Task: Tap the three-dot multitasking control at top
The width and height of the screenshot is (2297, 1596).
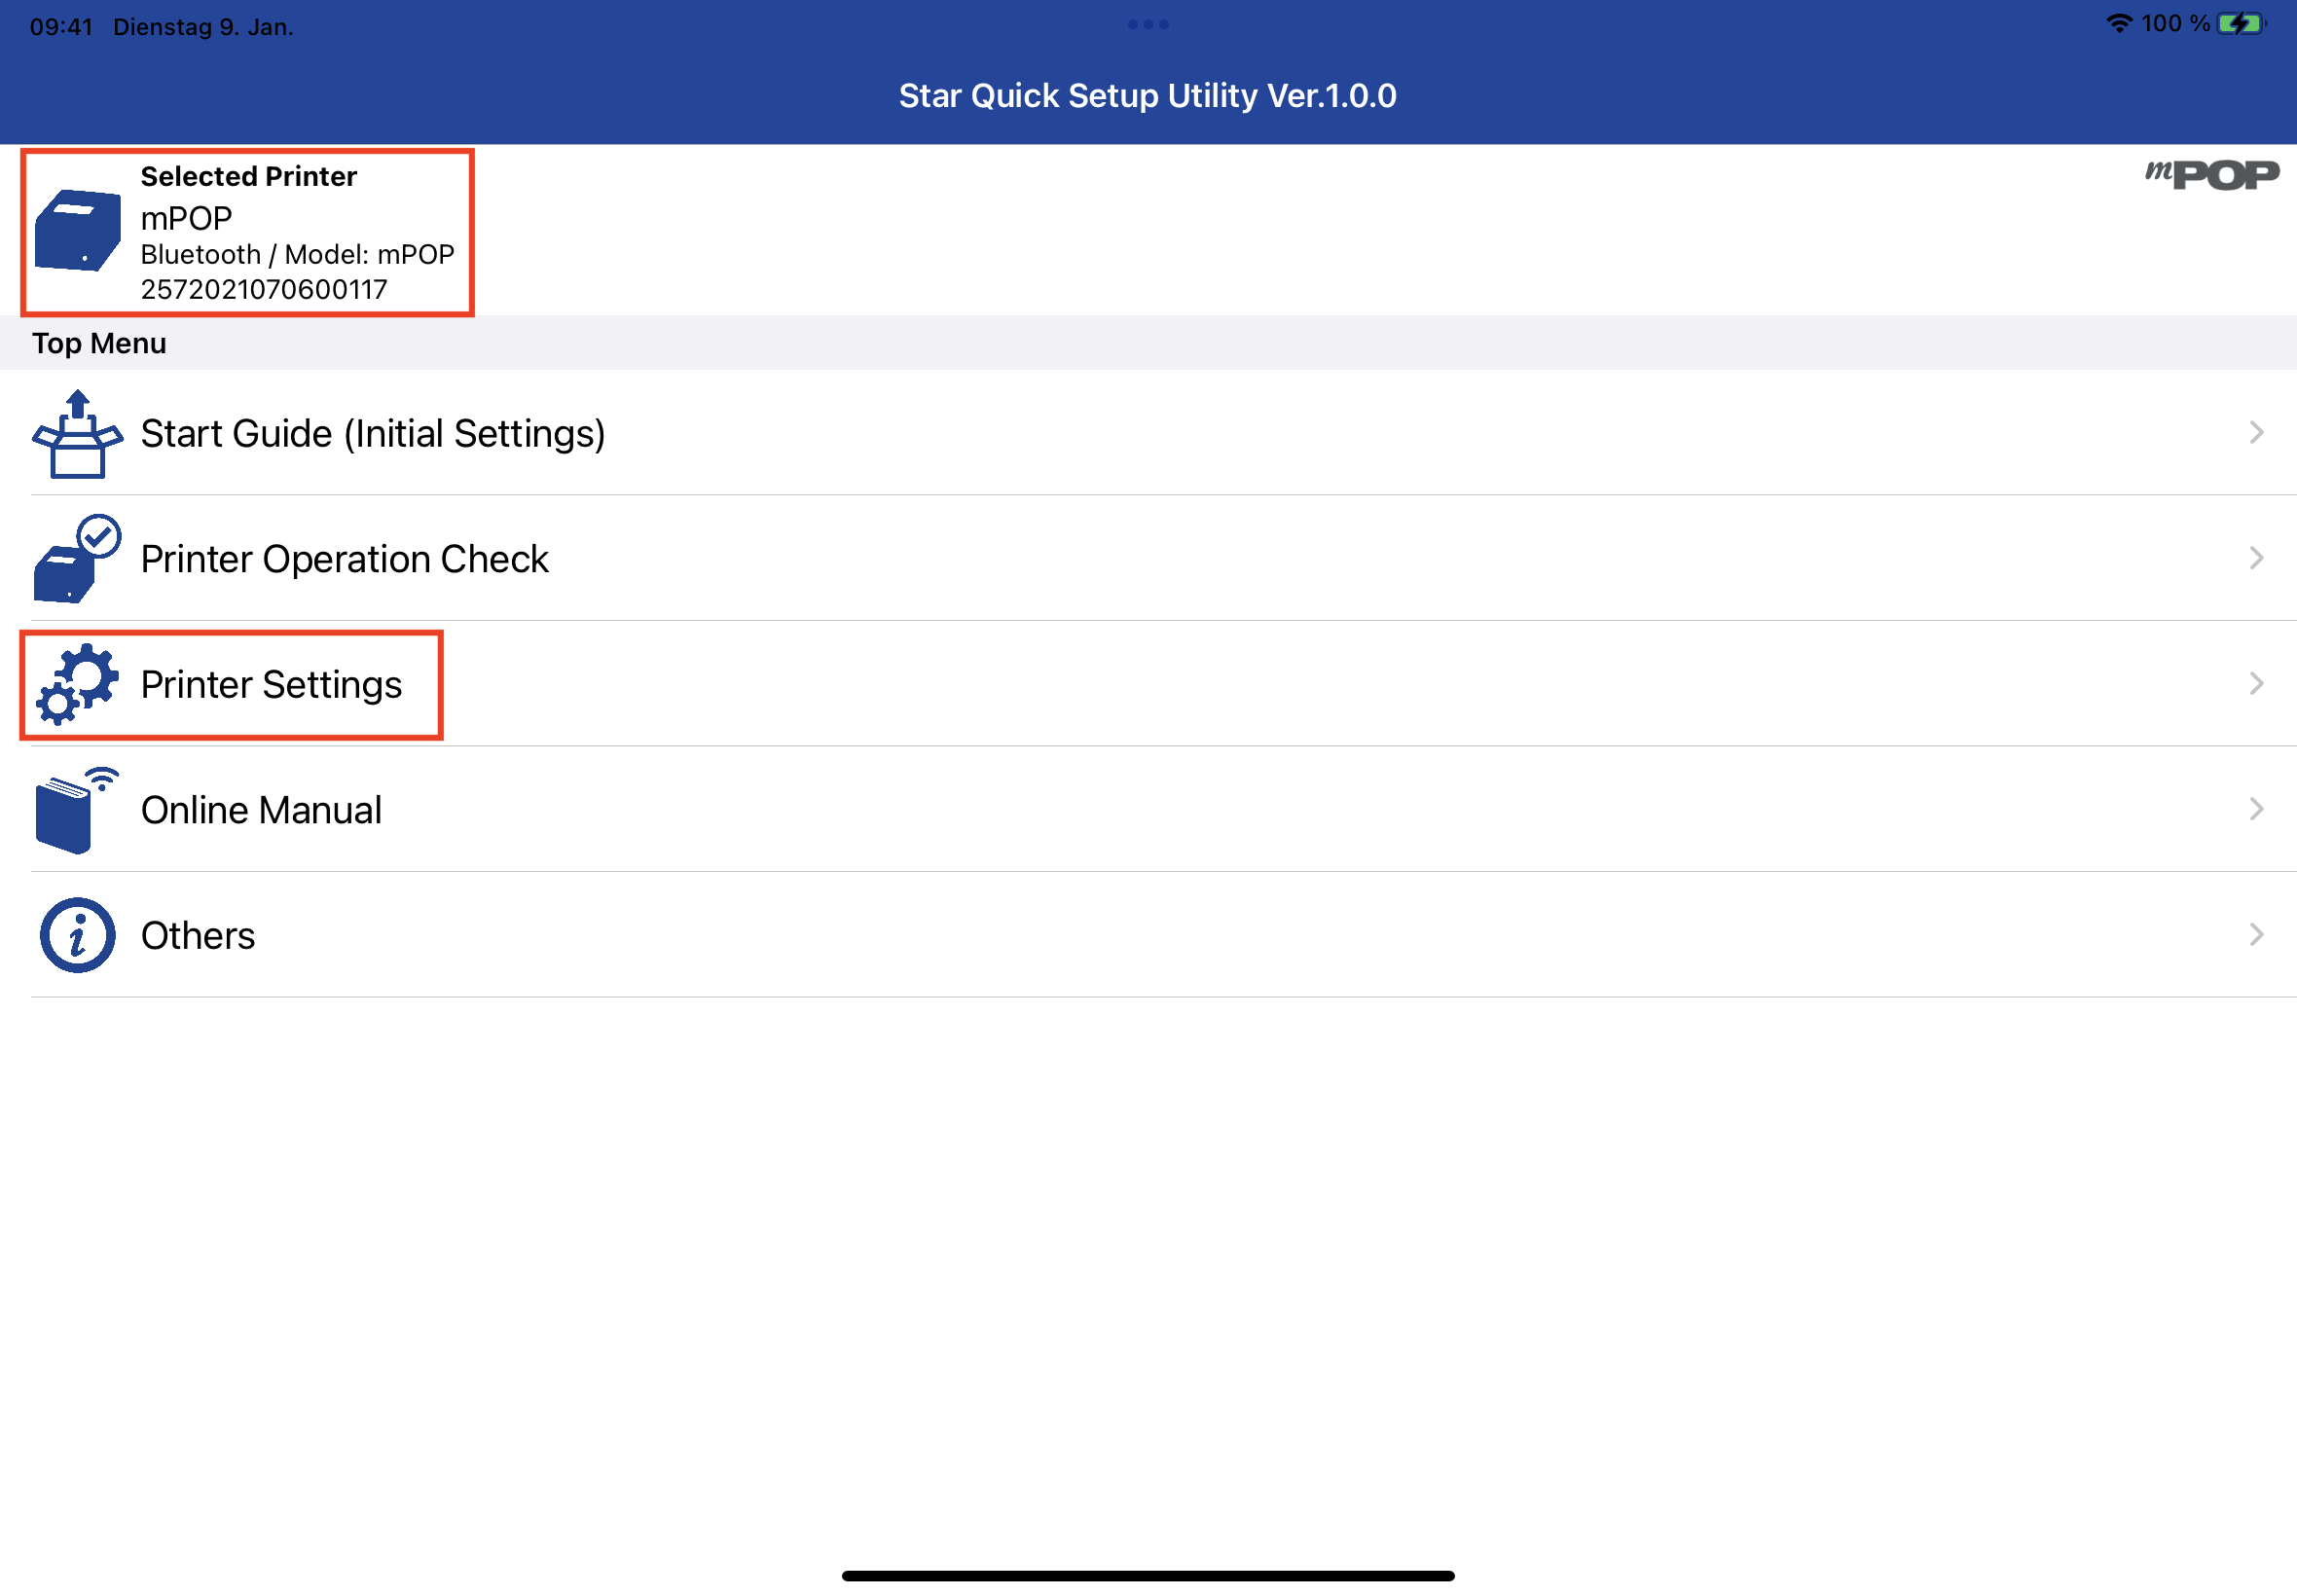Action: click(x=1148, y=24)
